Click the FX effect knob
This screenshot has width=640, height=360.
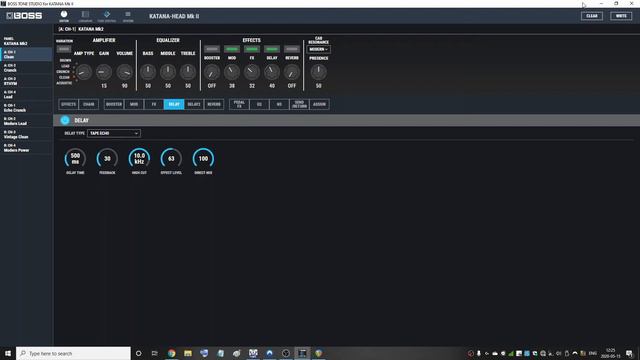(x=252, y=72)
